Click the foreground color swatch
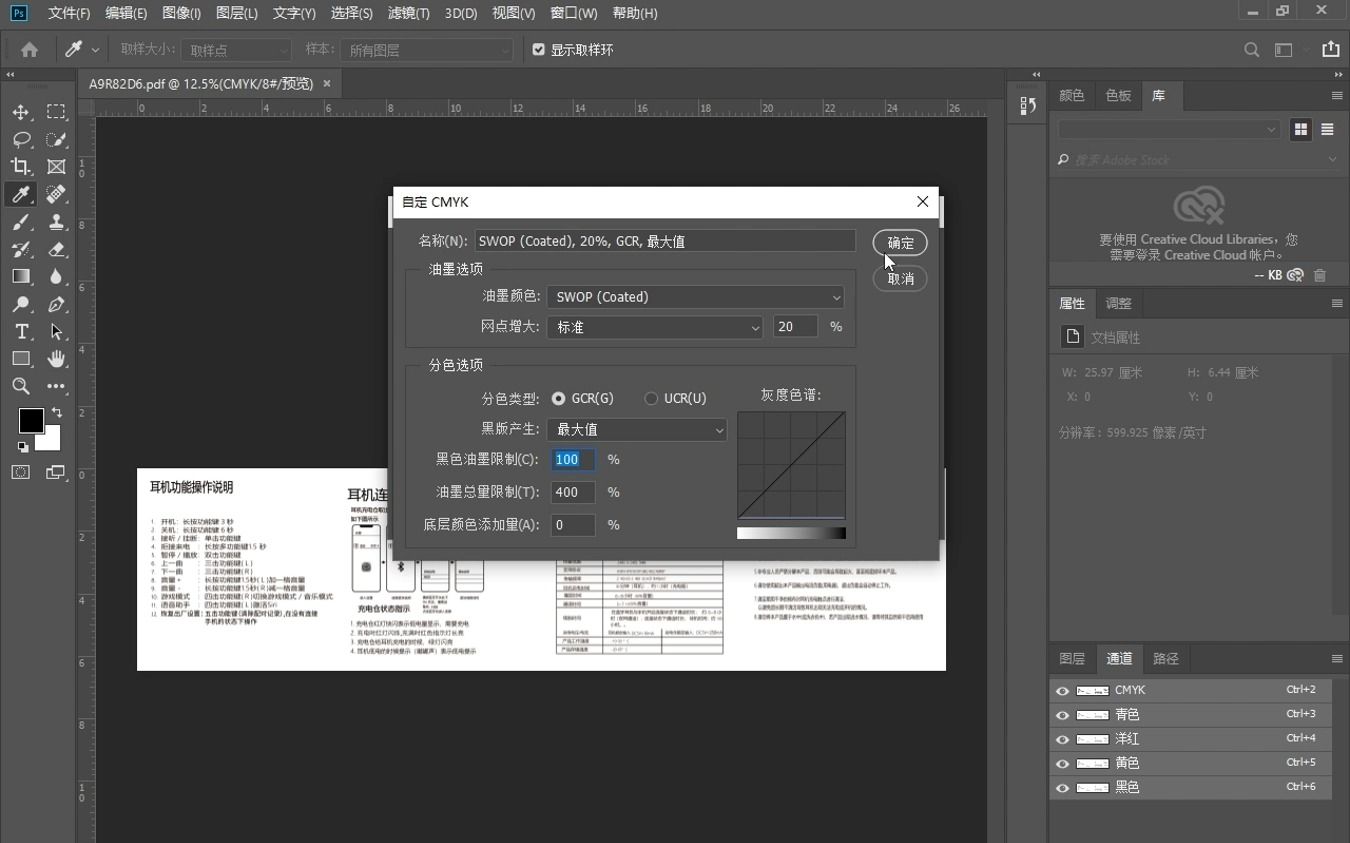This screenshot has width=1350, height=843. 30,421
